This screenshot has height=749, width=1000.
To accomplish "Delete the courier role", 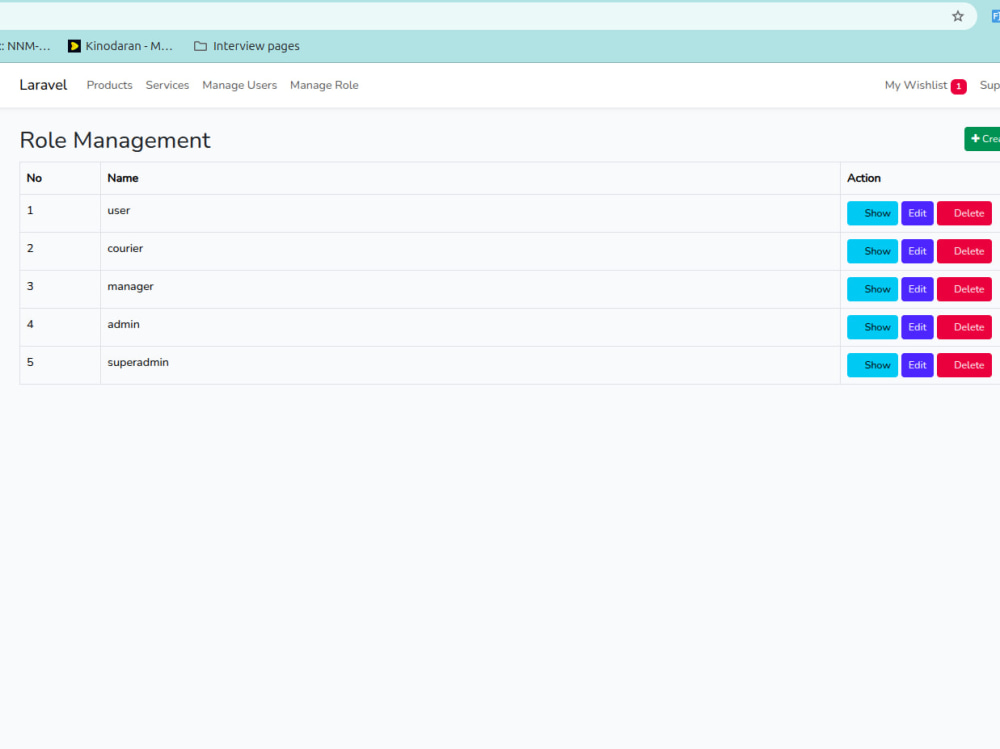I will [x=964, y=251].
